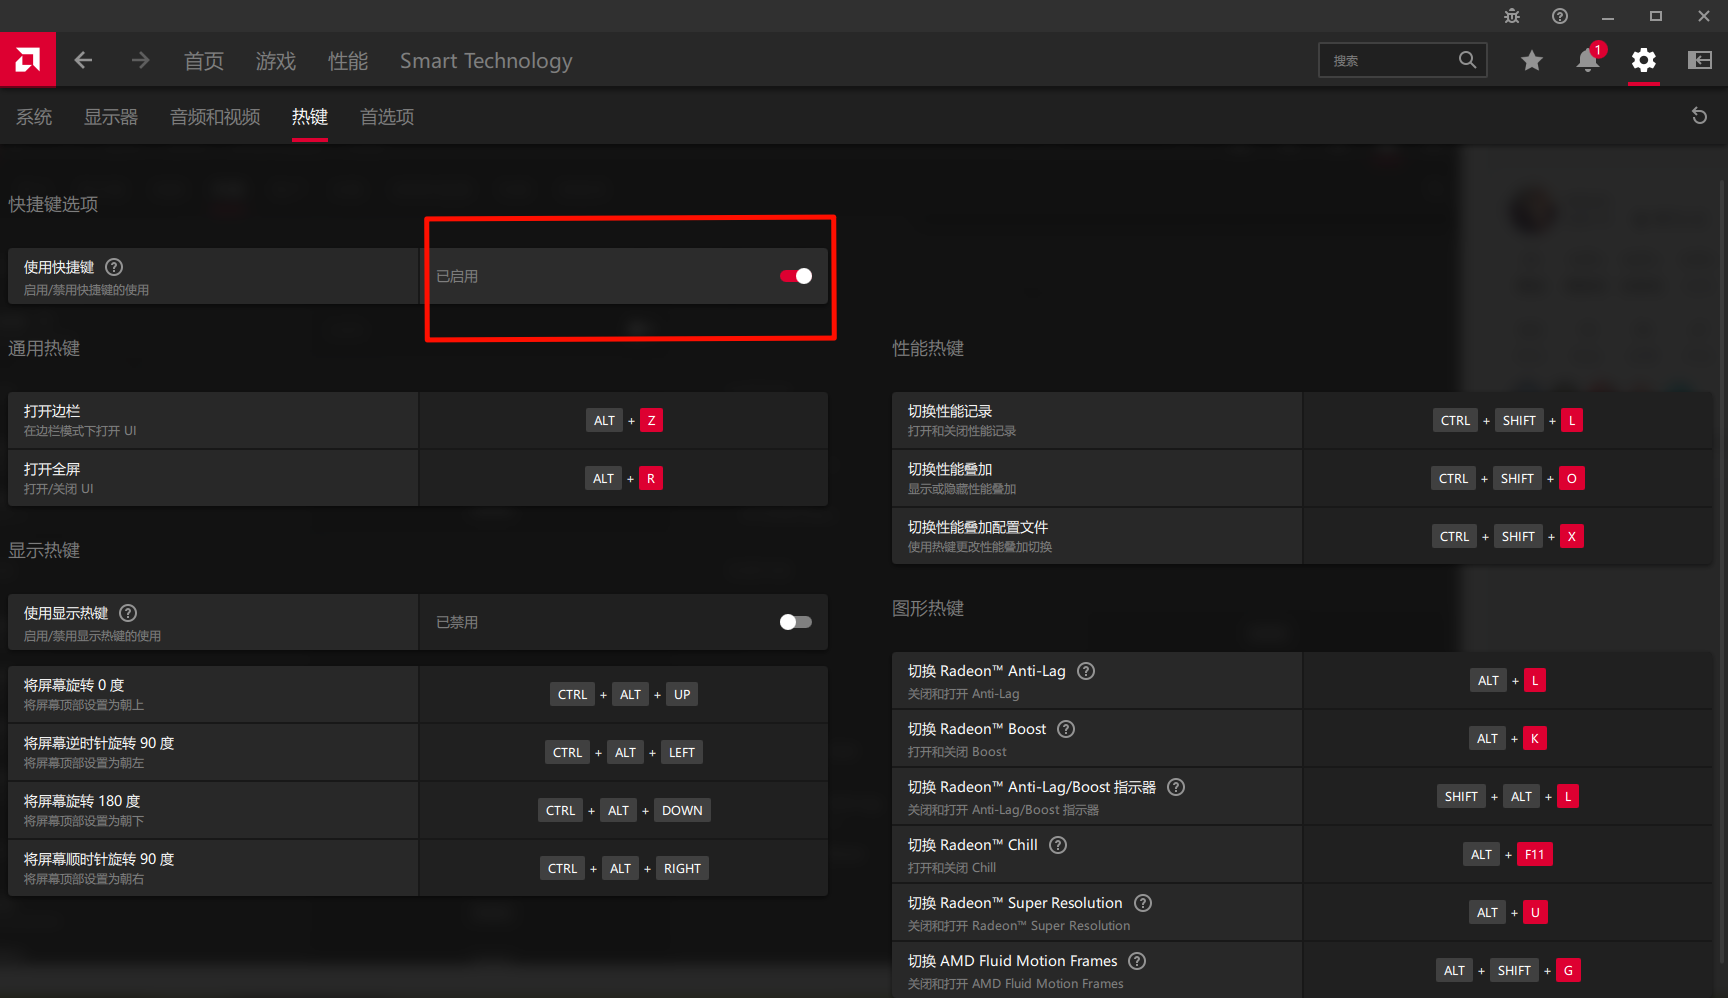1728x998 pixels.
Task: Change the 切换性能记录 hotkey binding
Action: (x=1508, y=421)
